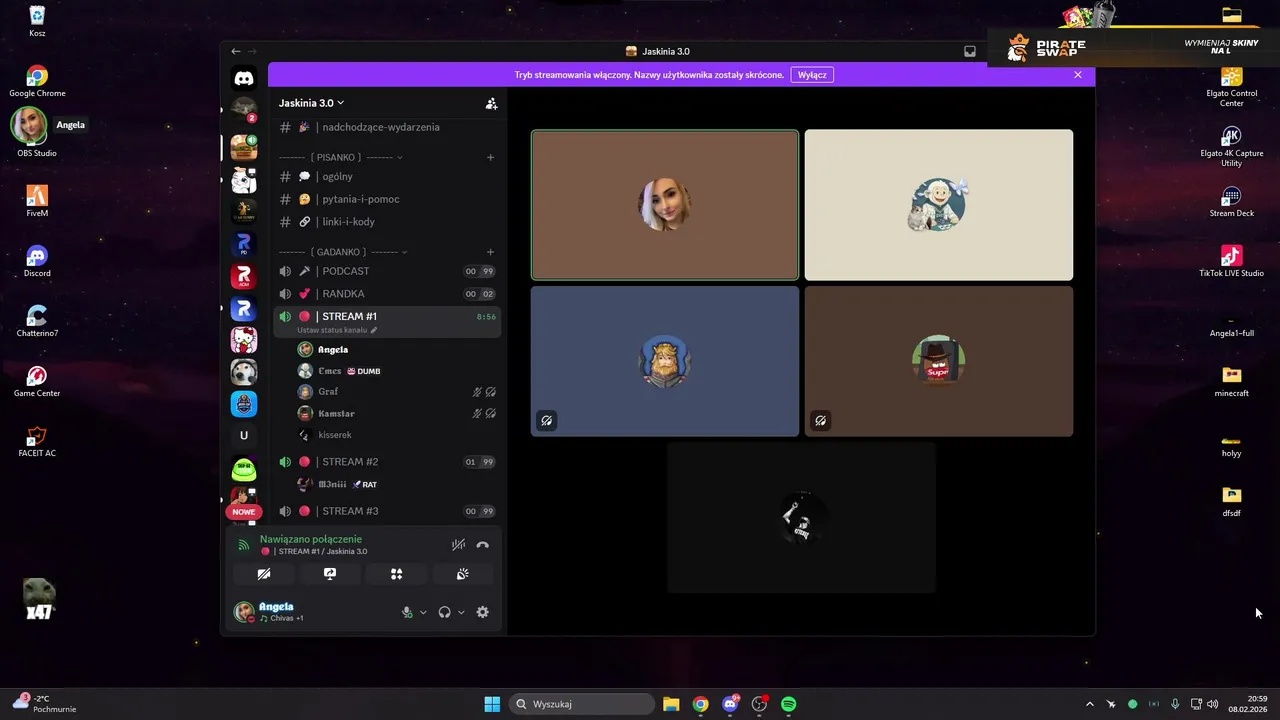Collapse the PISANKO category
The image size is (1280, 720).
tap(340, 157)
